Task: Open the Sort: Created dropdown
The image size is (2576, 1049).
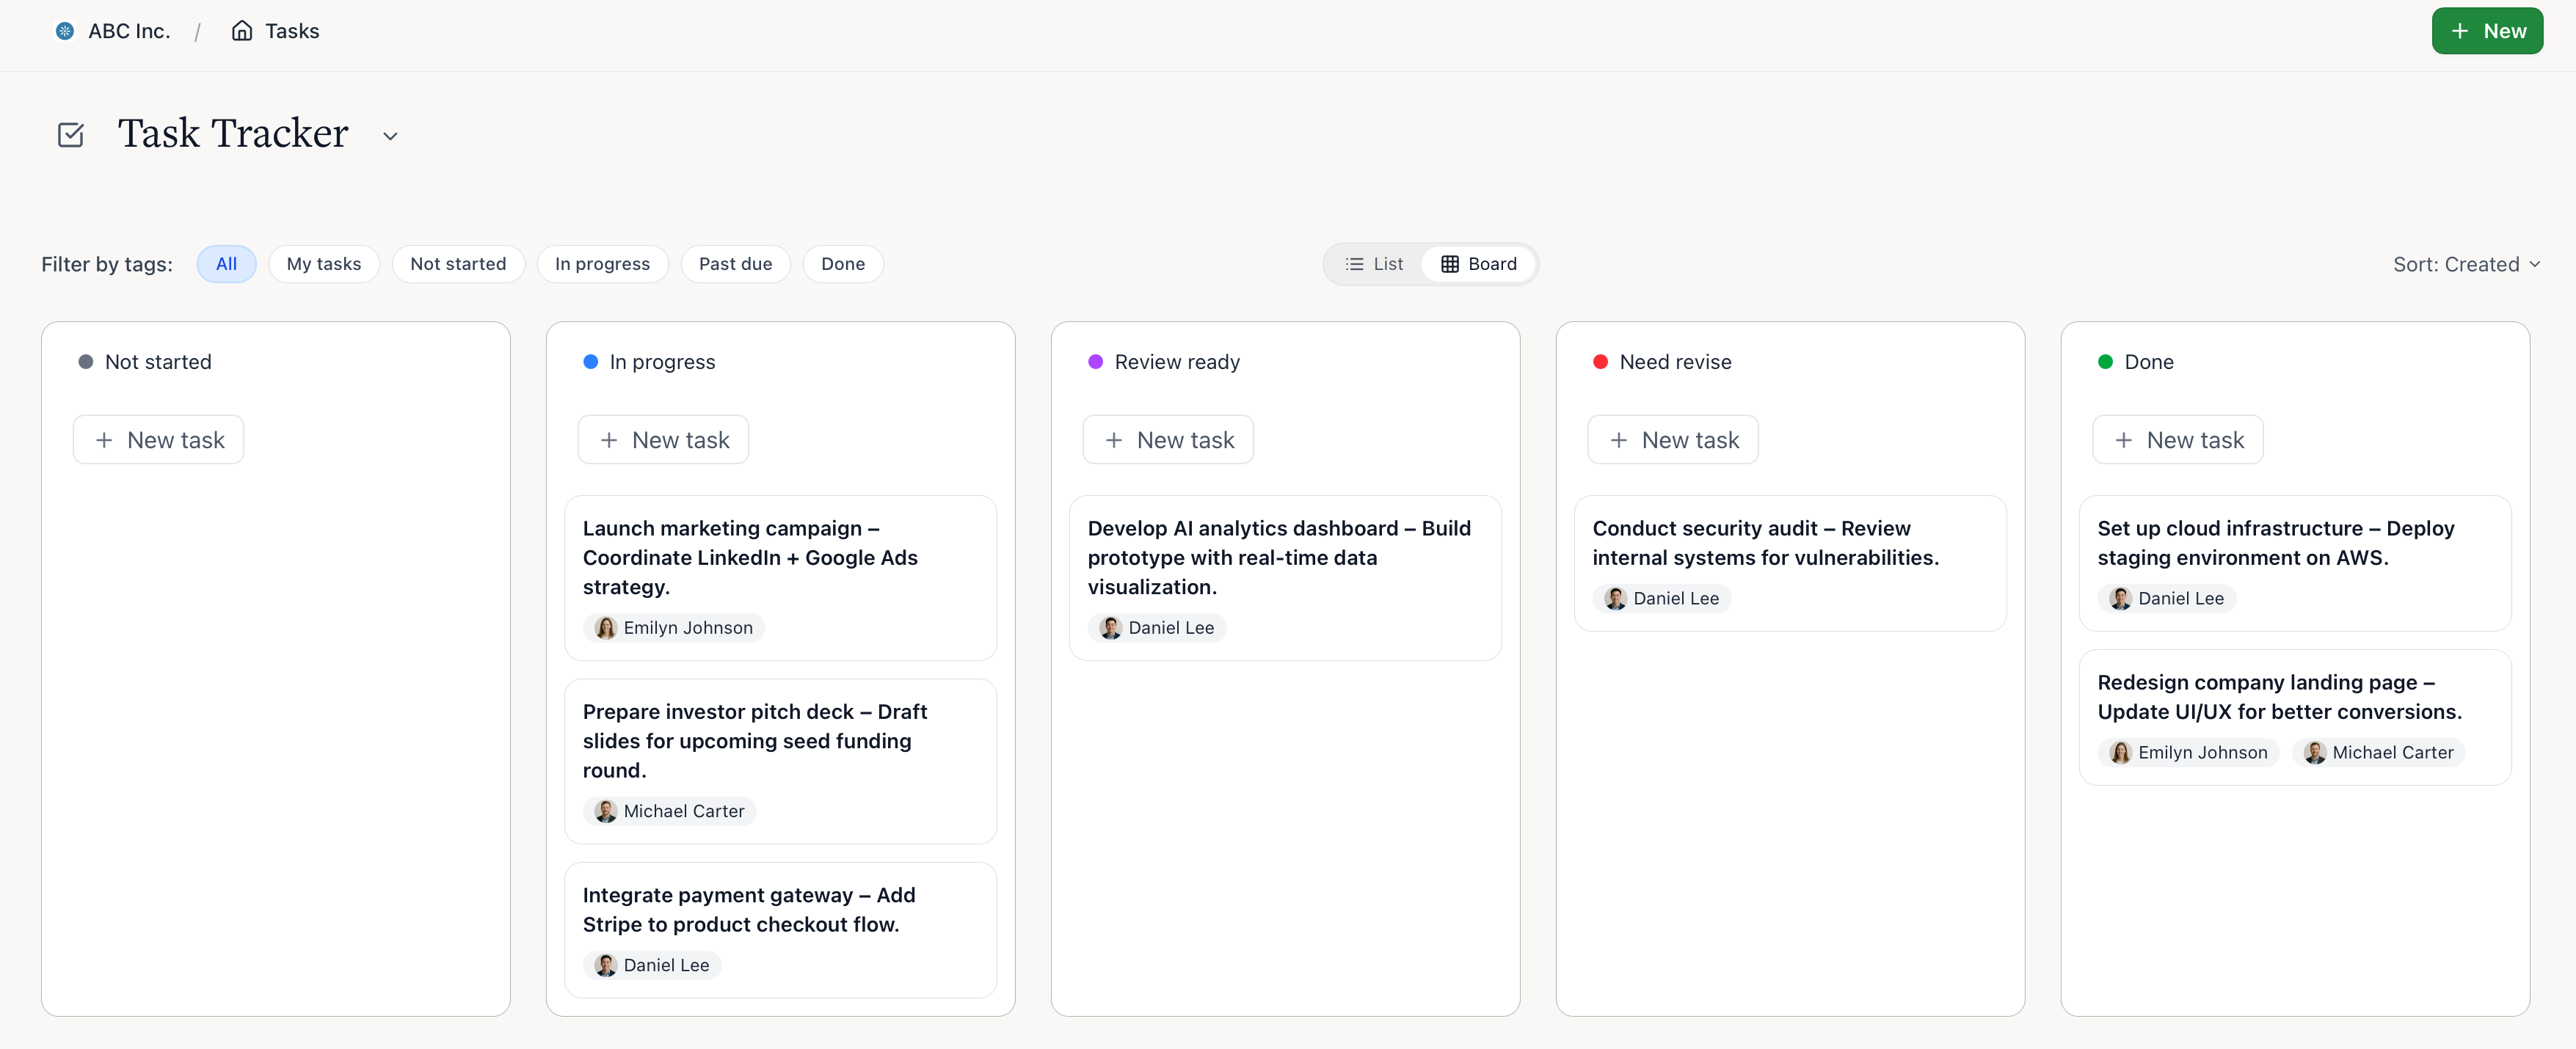Action: coord(2465,264)
